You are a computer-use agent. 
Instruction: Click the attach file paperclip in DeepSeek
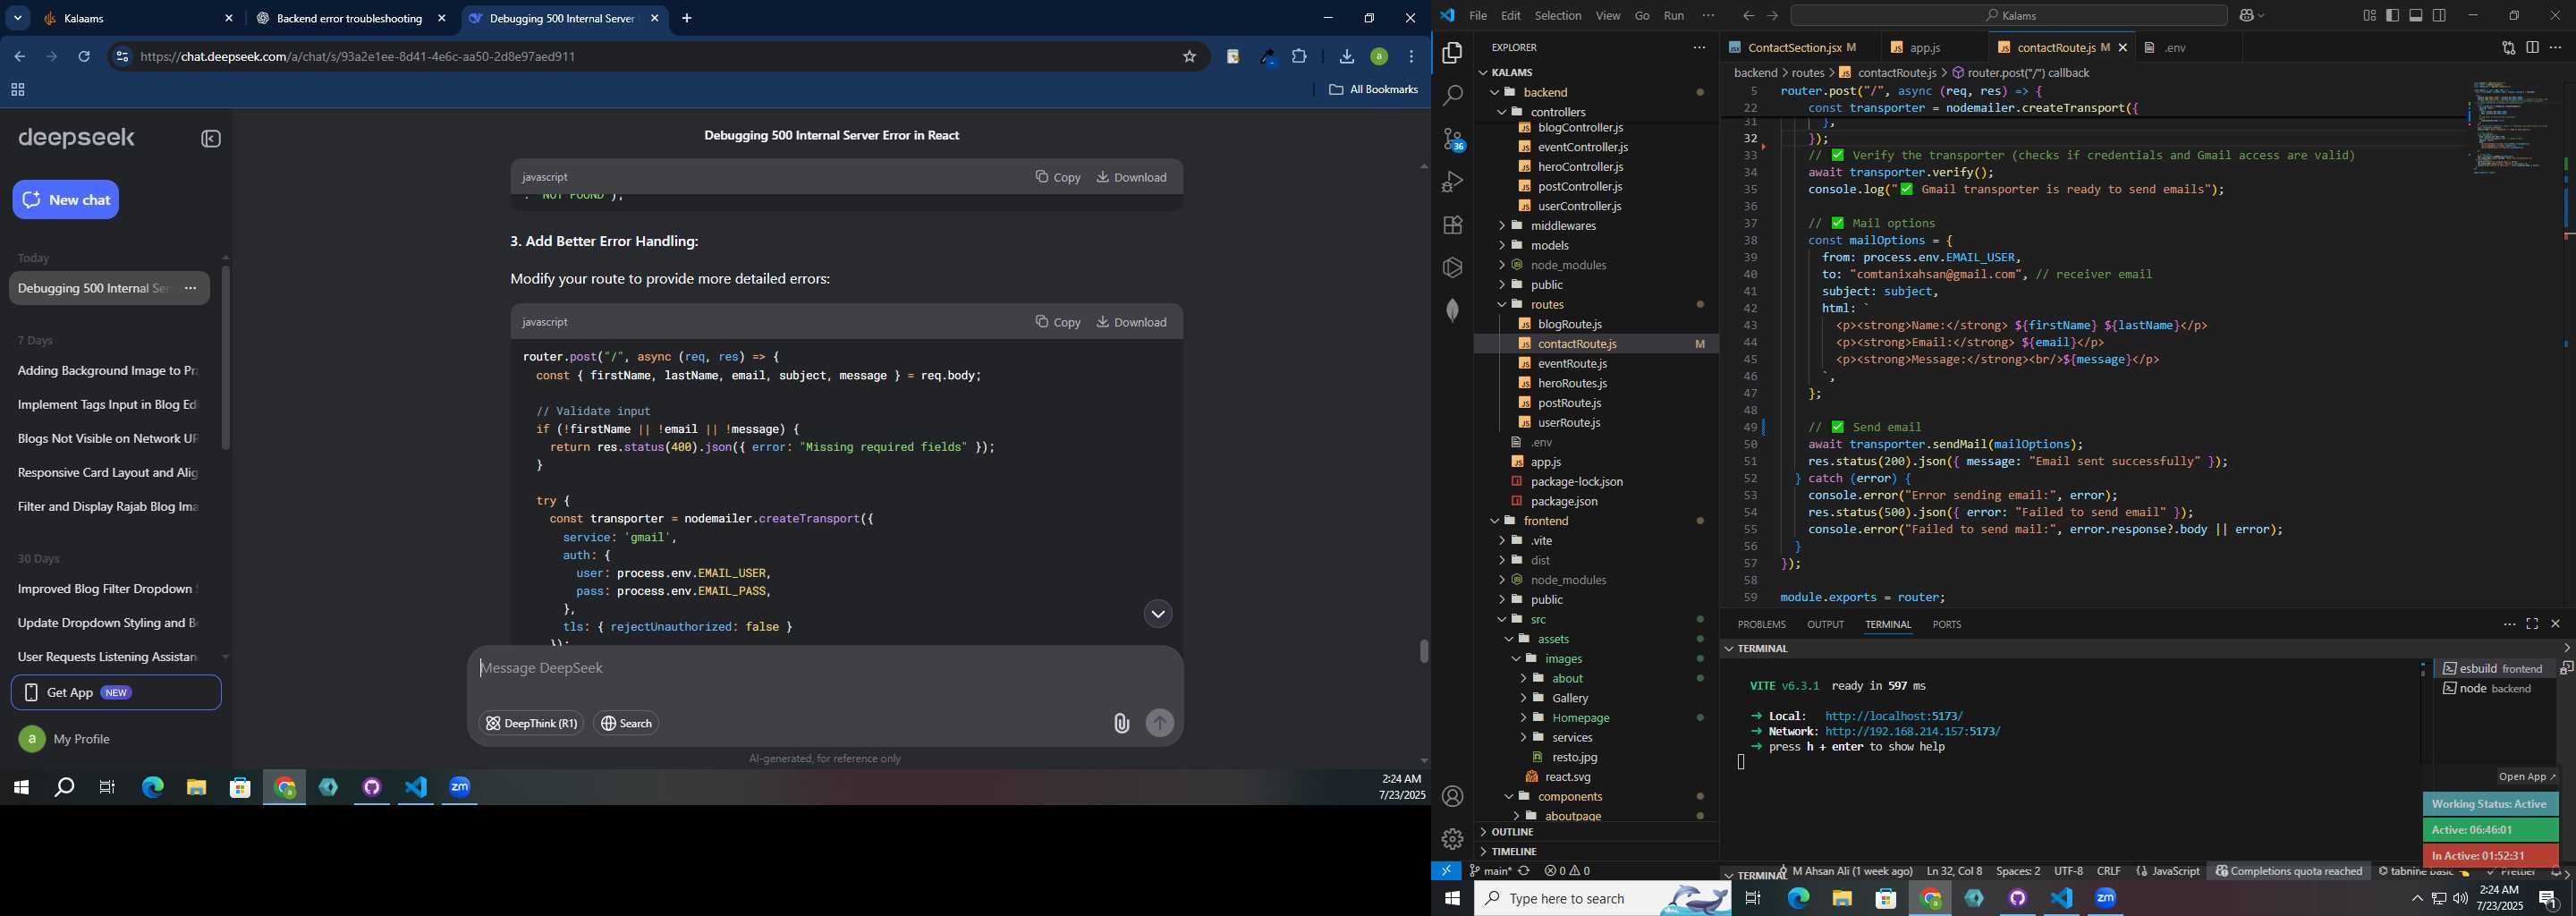1121,723
